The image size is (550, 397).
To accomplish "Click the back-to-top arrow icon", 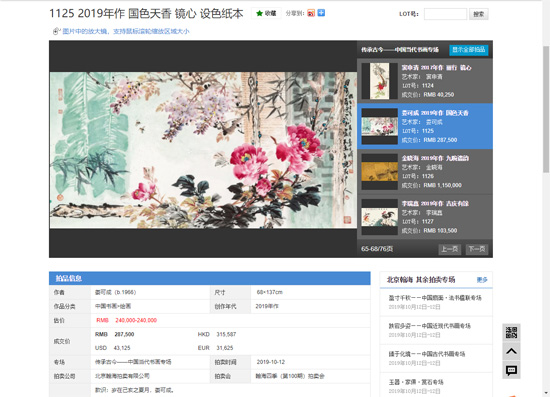I will point(511,351).
